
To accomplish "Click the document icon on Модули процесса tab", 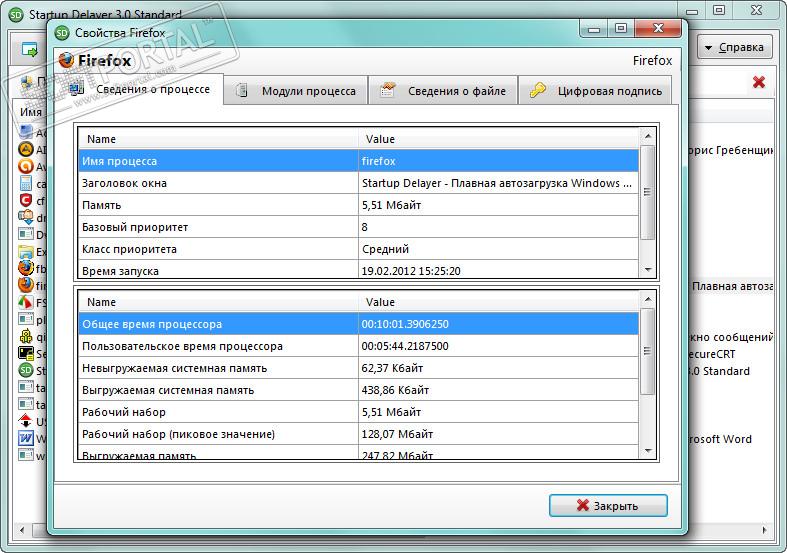I will click(x=242, y=90).
